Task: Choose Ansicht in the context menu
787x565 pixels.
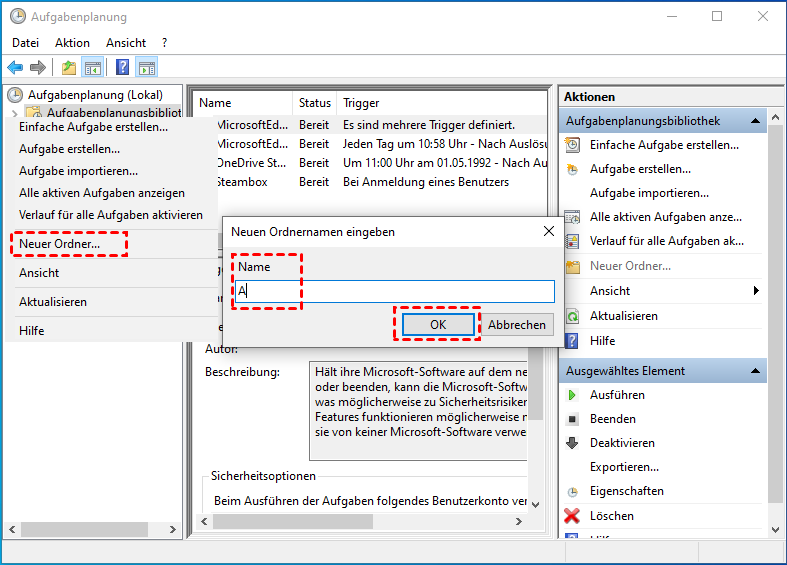Action: coord(39,273)
